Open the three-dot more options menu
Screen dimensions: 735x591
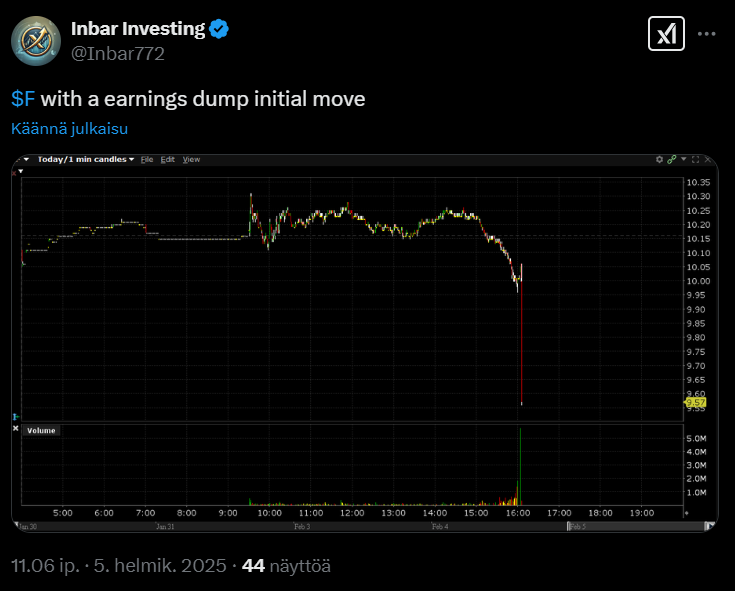pyautogui.click(x=707, y=34)
